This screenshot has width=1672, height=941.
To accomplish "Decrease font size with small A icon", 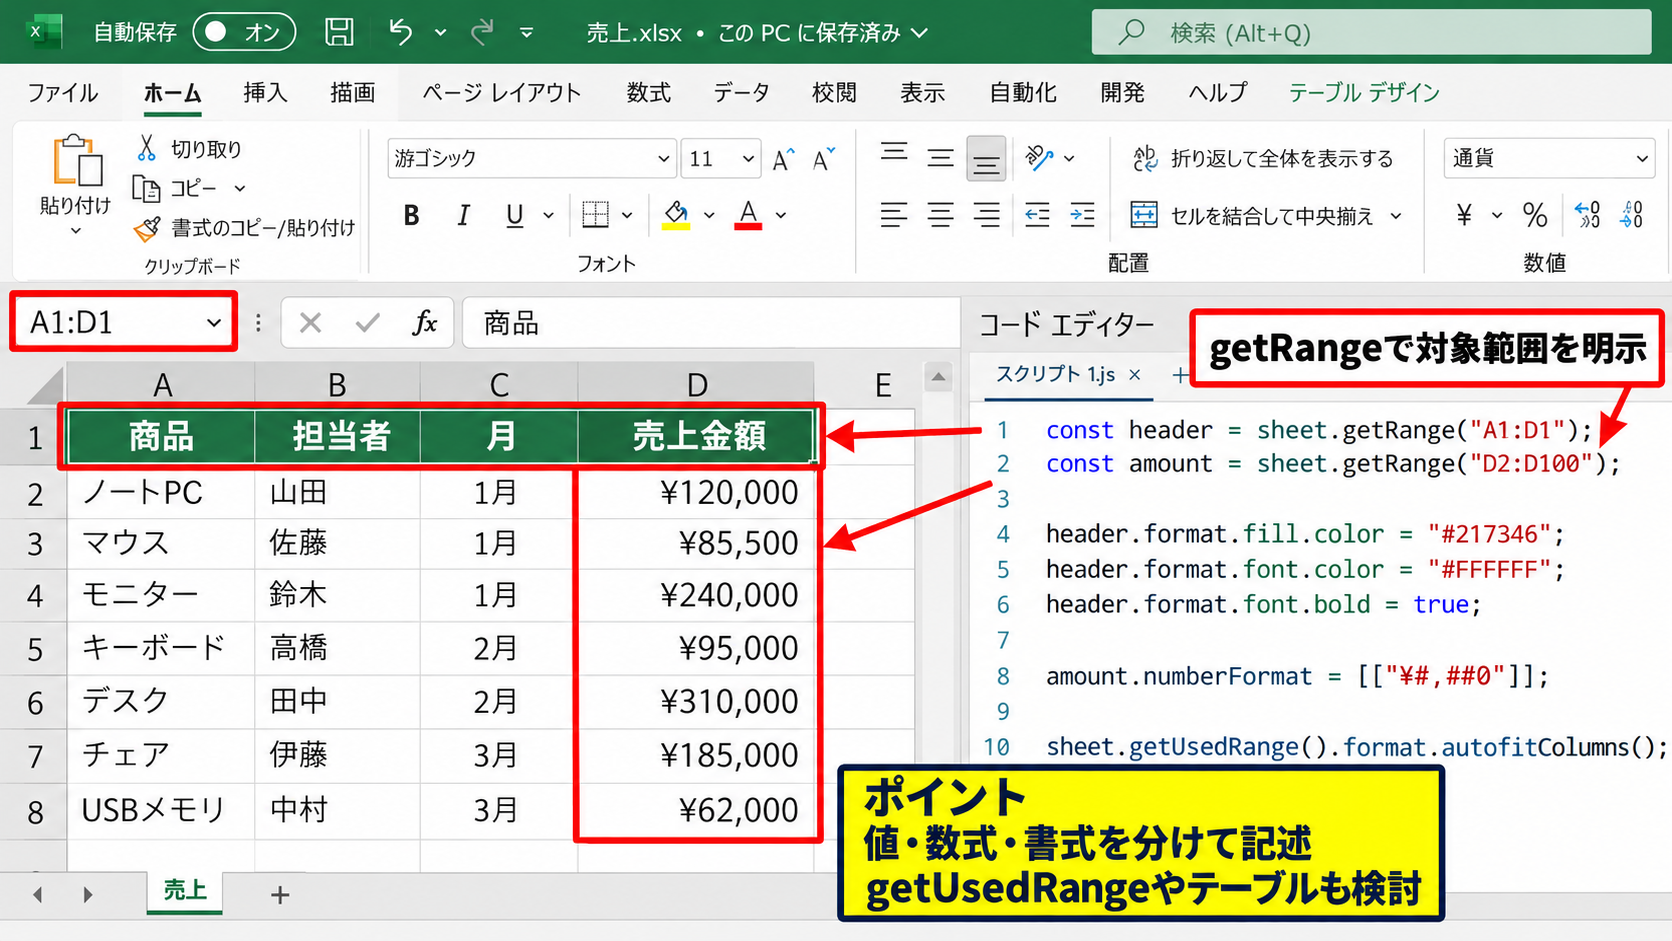I will coord(824,158).
